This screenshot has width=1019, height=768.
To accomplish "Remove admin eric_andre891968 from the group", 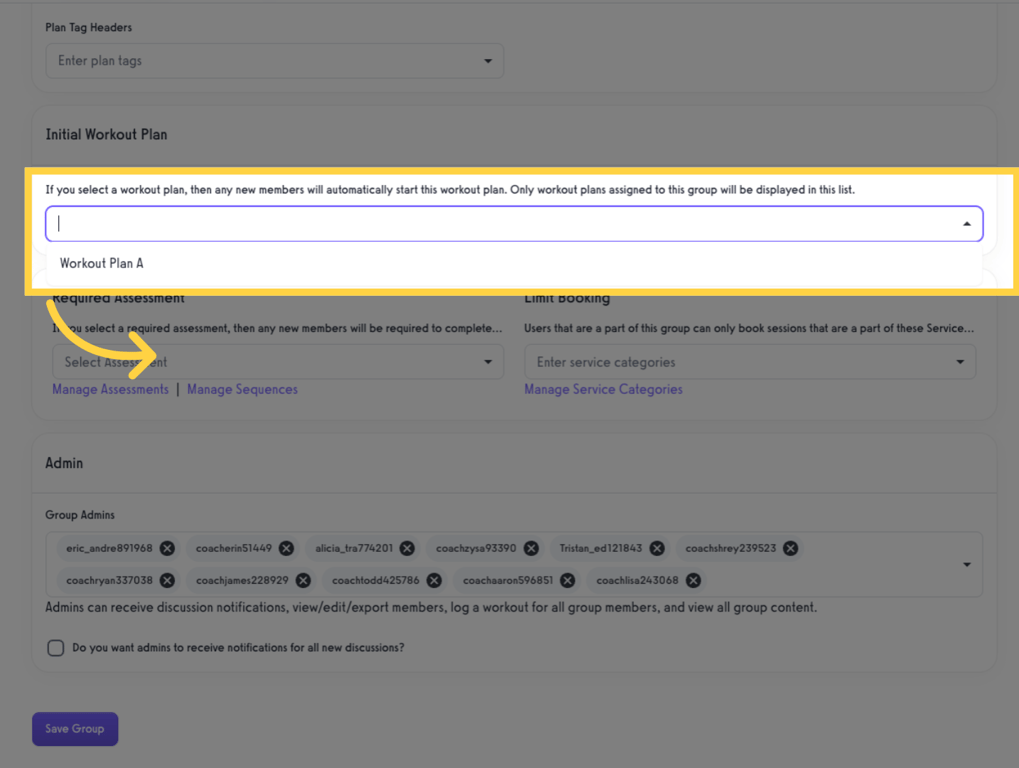I will click(167, 548).
